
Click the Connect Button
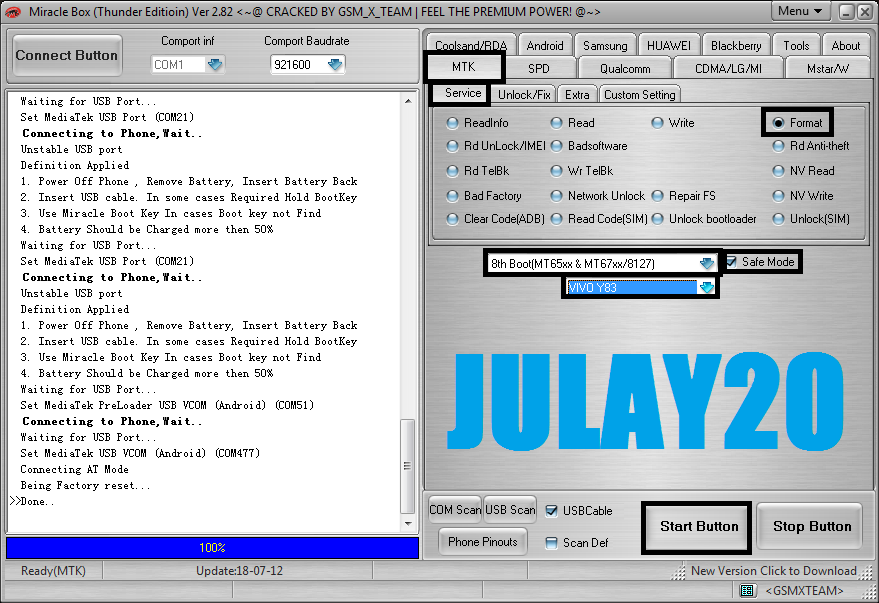[x=67, y=55]
